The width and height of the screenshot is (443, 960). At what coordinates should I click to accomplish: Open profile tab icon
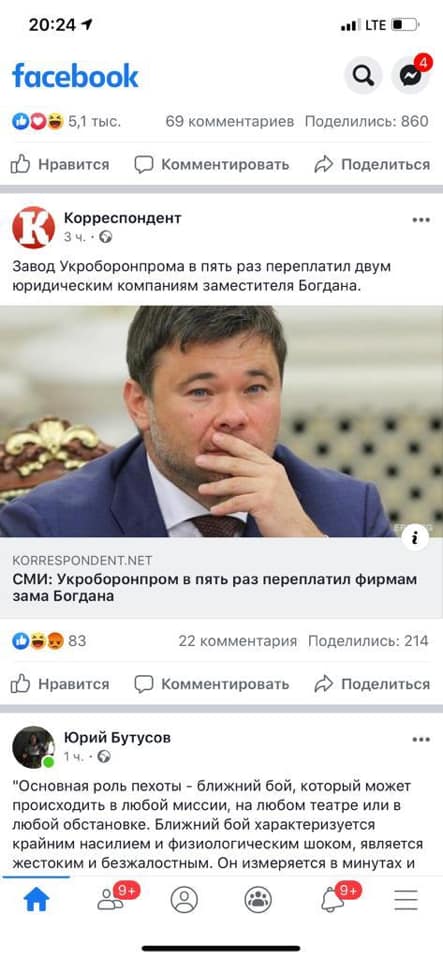pyautogui.click(x=184, y=900)
